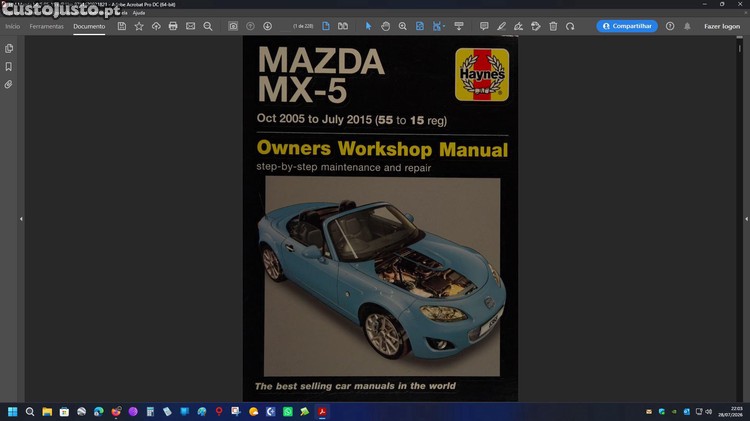Image resolution: width=750 pixels, height=421 pixels.
Task: Open the attachments paperclip panel
Action: pos(9,84)
